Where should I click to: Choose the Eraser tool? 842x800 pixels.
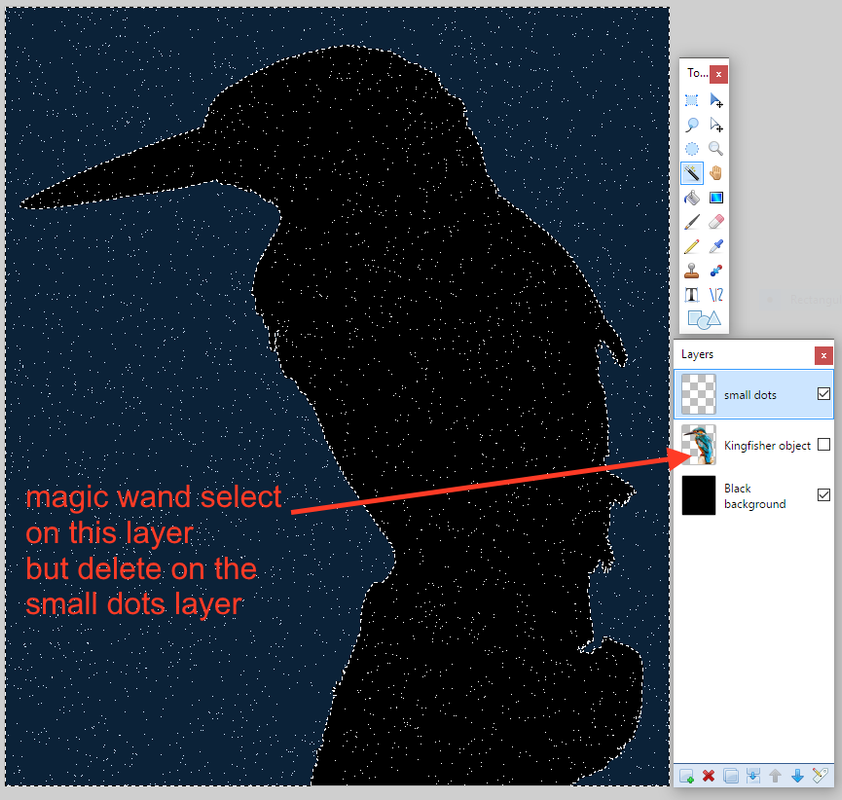(x=716, y=222)
